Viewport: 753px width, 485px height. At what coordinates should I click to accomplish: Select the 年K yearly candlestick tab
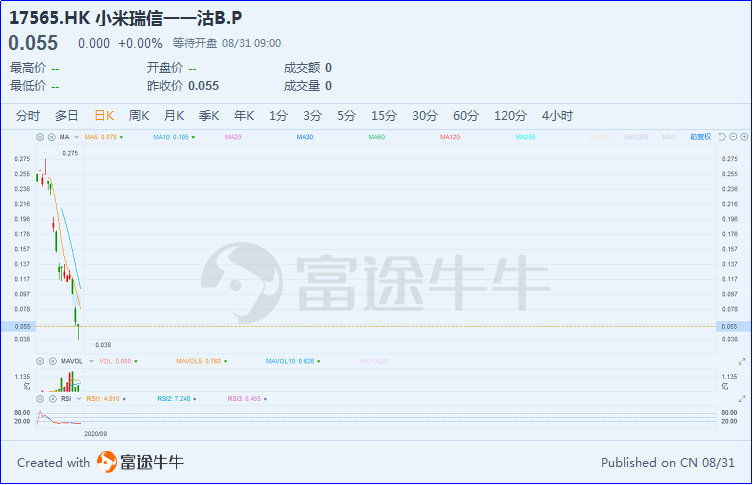(x=244, y=116)
